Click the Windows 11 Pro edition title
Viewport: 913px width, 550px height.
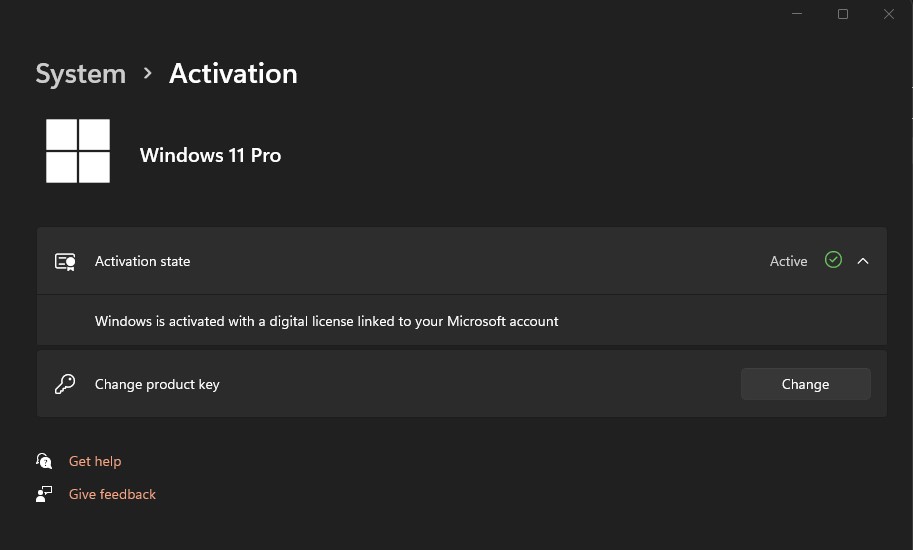tap(210, 155)
